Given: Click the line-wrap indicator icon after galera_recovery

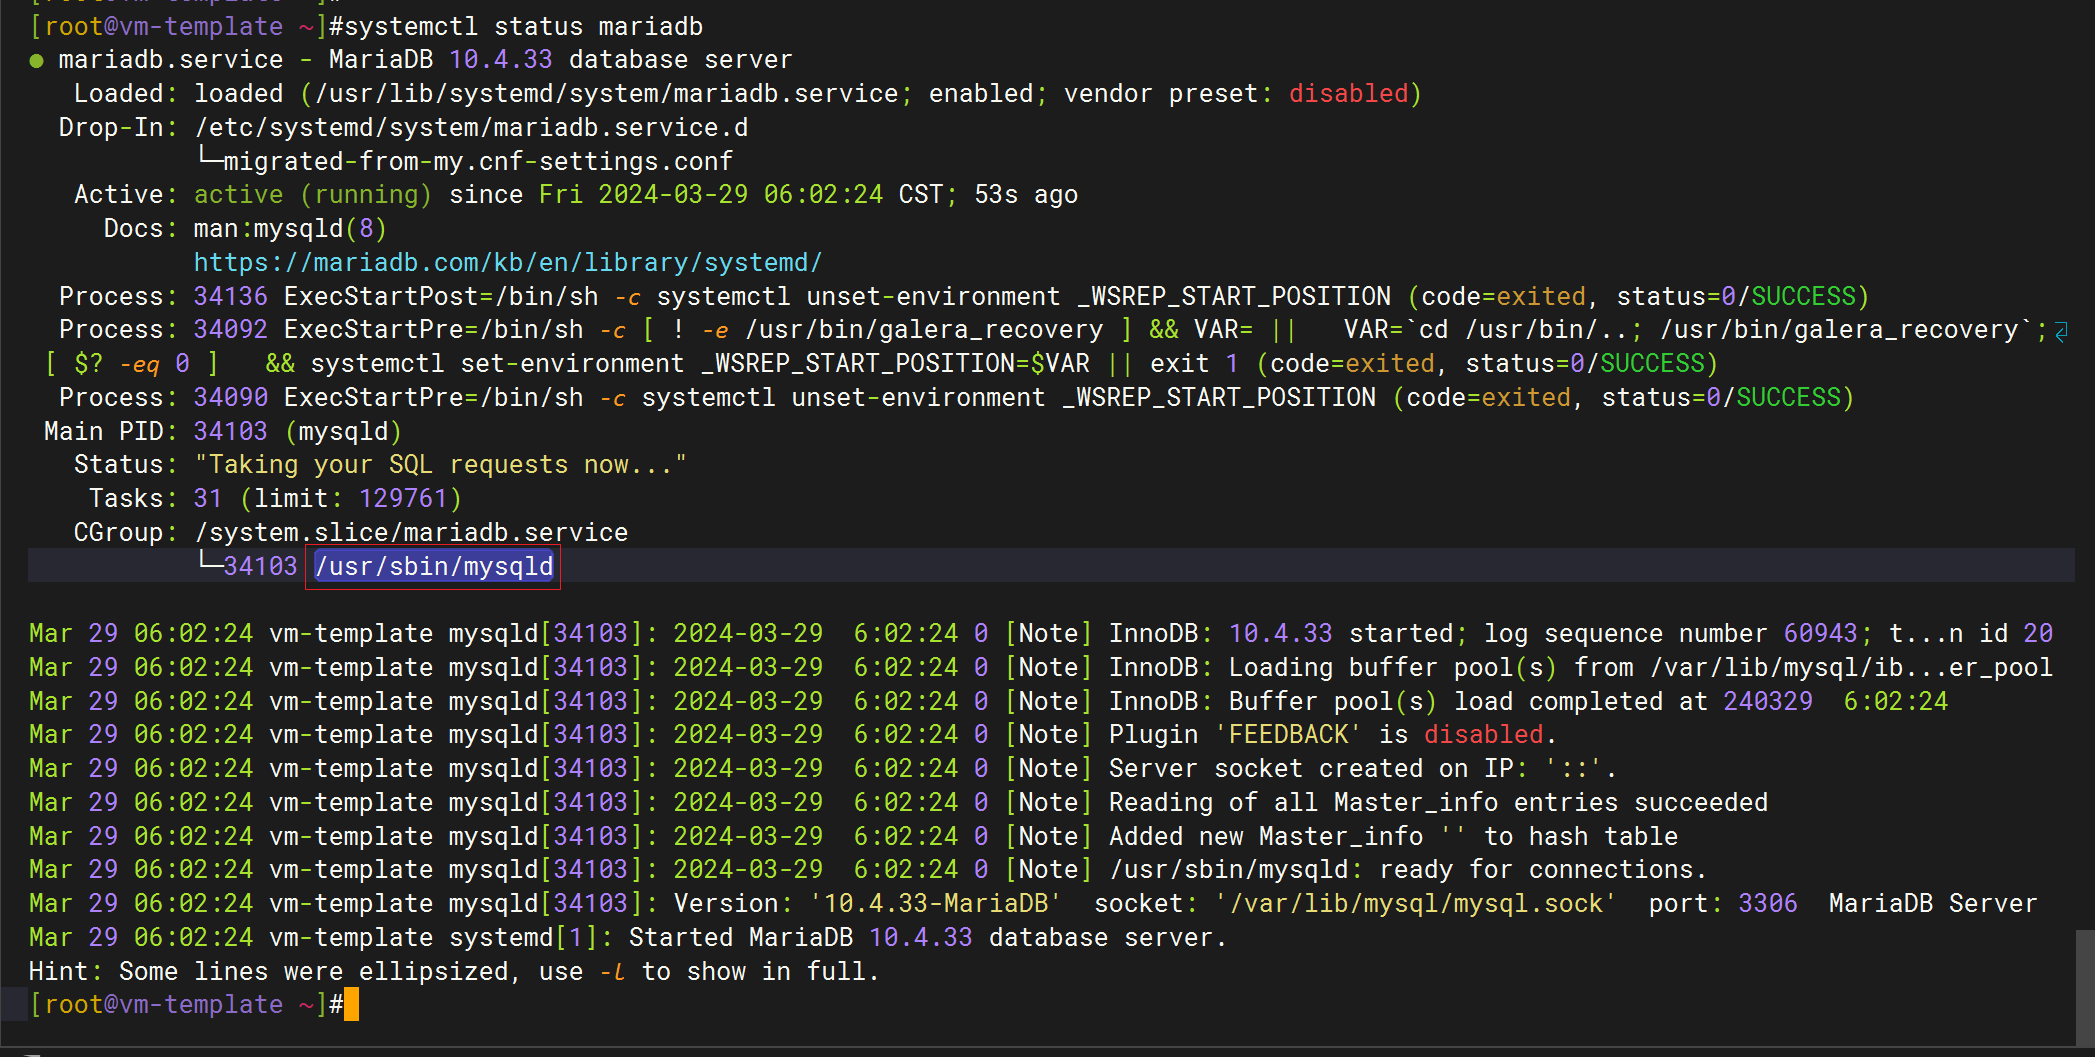Looking at the screenshot, I should pos(2061,331).
